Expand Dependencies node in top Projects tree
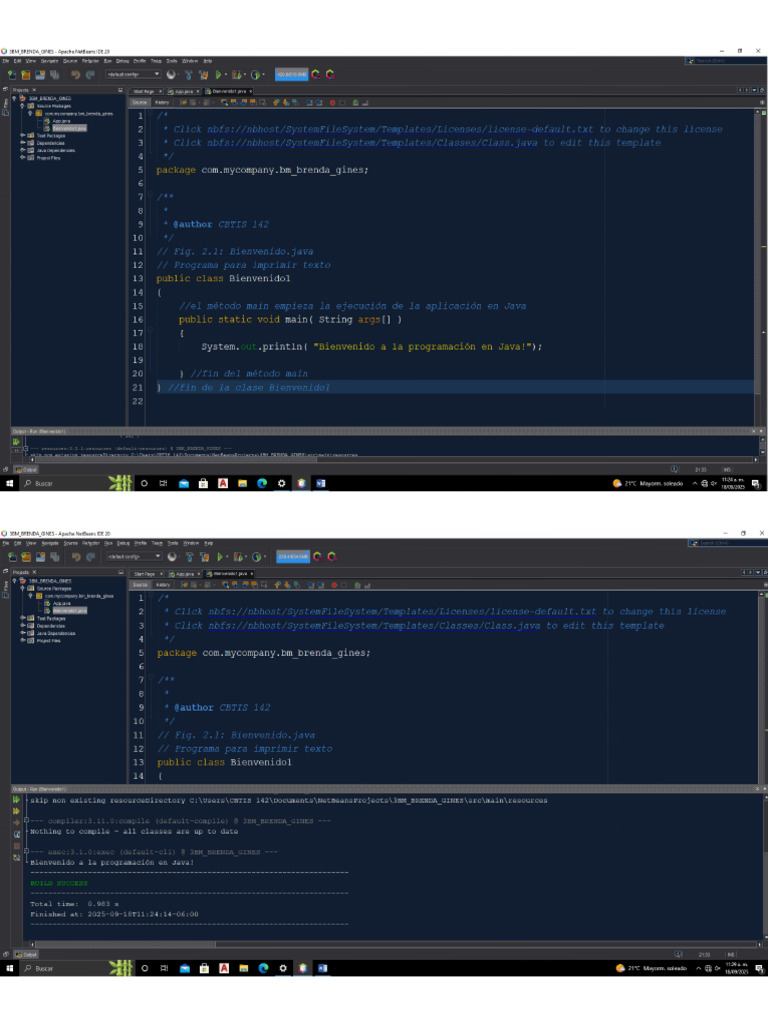This screenshot has height=1024, width=768. (23, 143)
